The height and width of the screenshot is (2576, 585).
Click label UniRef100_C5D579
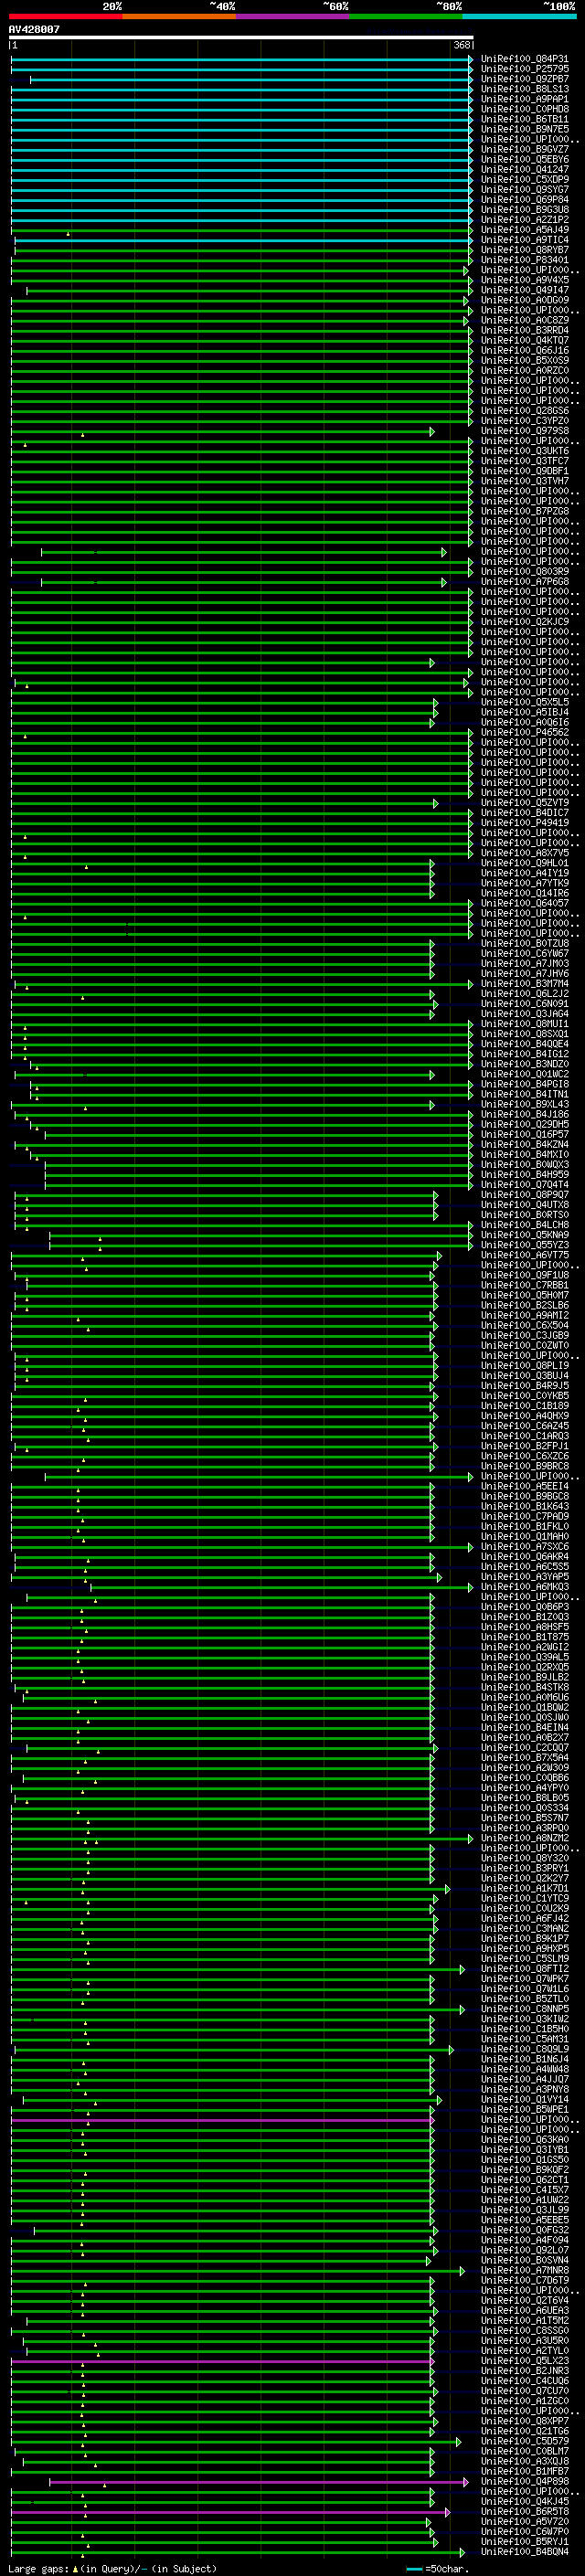coord(525,2441)
